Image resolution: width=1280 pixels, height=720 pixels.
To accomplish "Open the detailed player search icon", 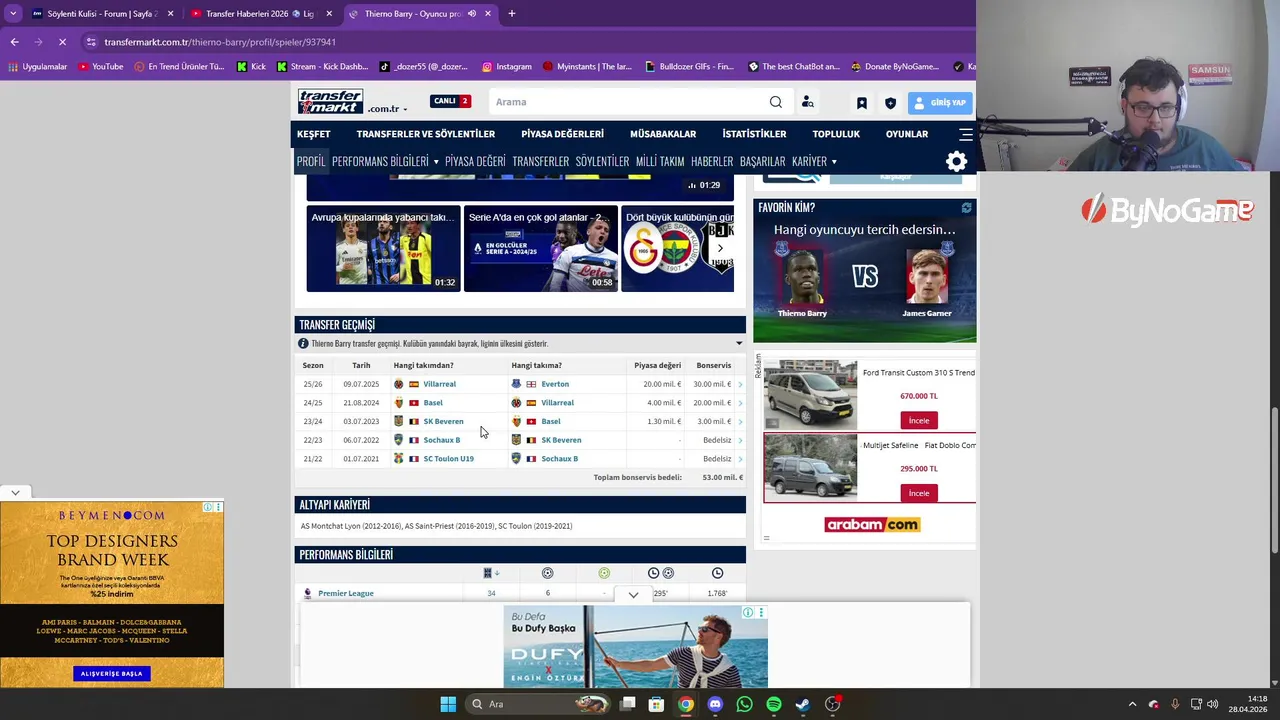I will pos(808,102).
